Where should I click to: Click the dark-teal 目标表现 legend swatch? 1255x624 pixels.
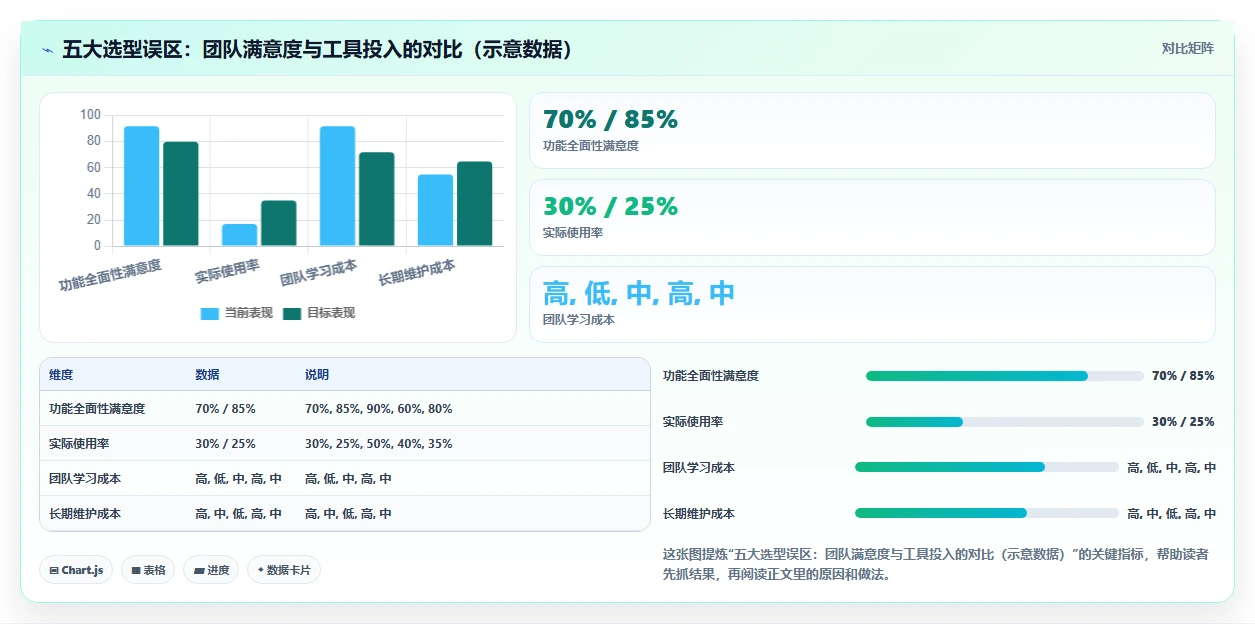coord(292,313)
